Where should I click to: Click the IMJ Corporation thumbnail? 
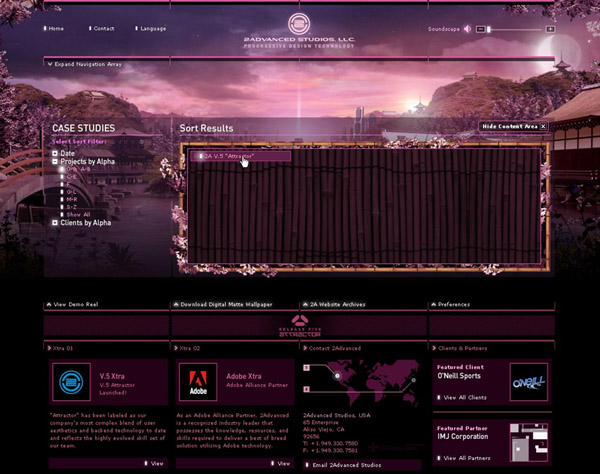[529, 442]
